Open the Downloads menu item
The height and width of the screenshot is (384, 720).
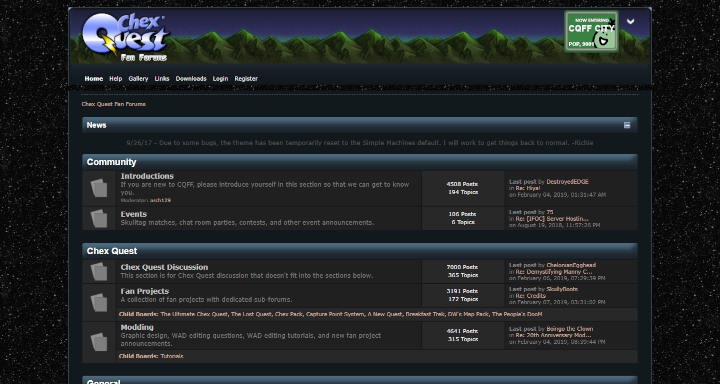pyautogui.click(x=191, y=79)
